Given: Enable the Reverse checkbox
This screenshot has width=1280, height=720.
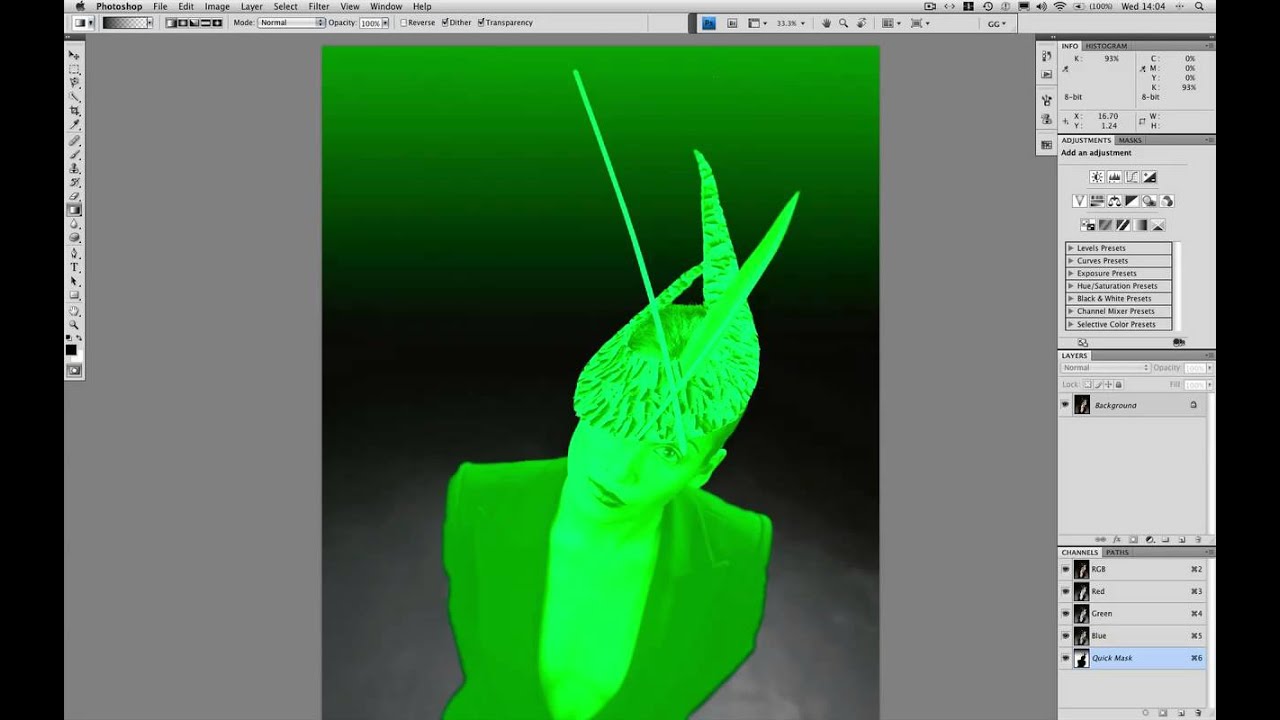Looking at the screenshot, I should pyautogui.click(x=404, y=22).
